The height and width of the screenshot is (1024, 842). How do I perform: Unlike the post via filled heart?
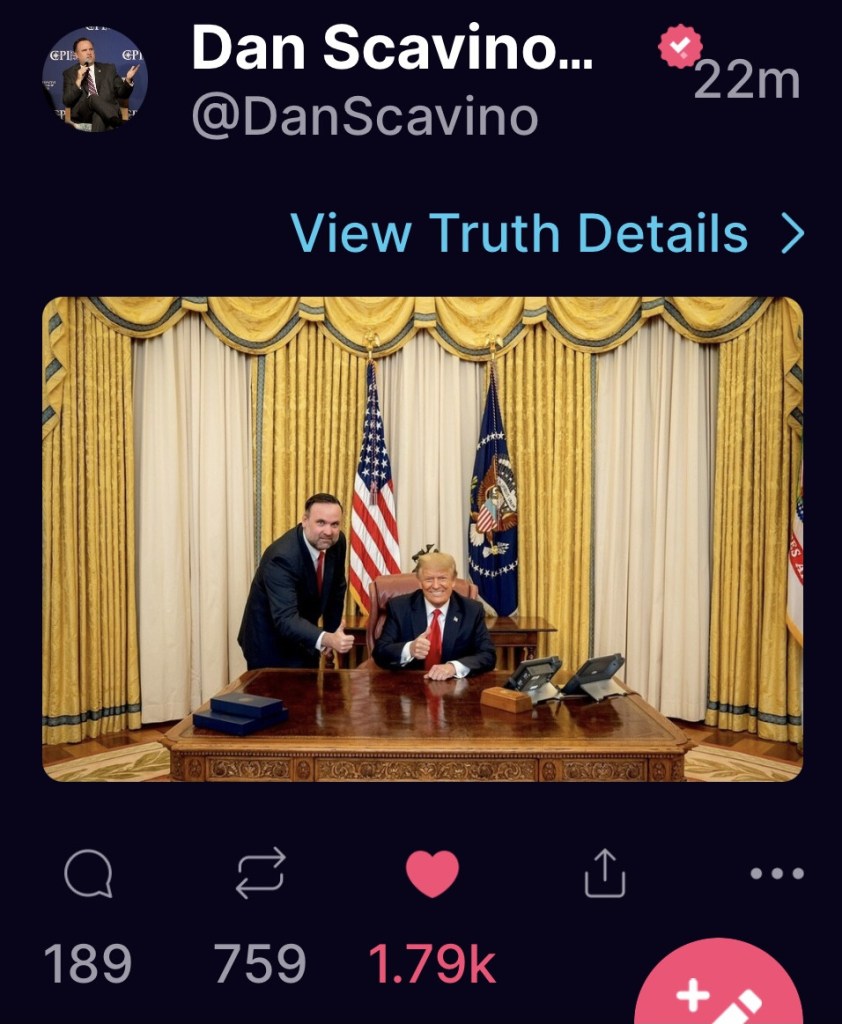click(432, 874)
